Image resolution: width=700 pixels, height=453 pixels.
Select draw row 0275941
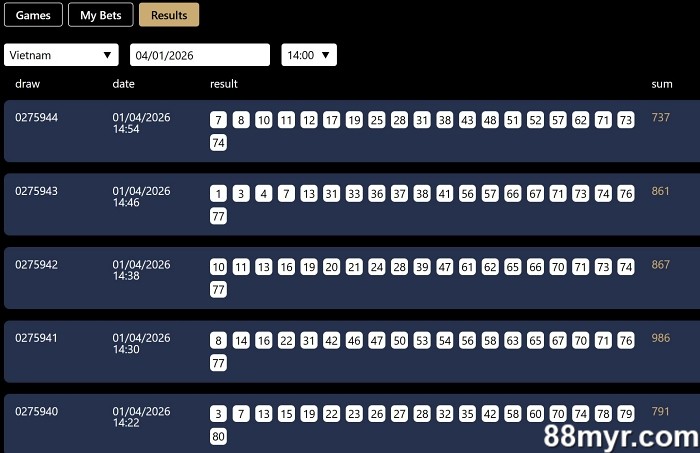[x=36, y=338]
